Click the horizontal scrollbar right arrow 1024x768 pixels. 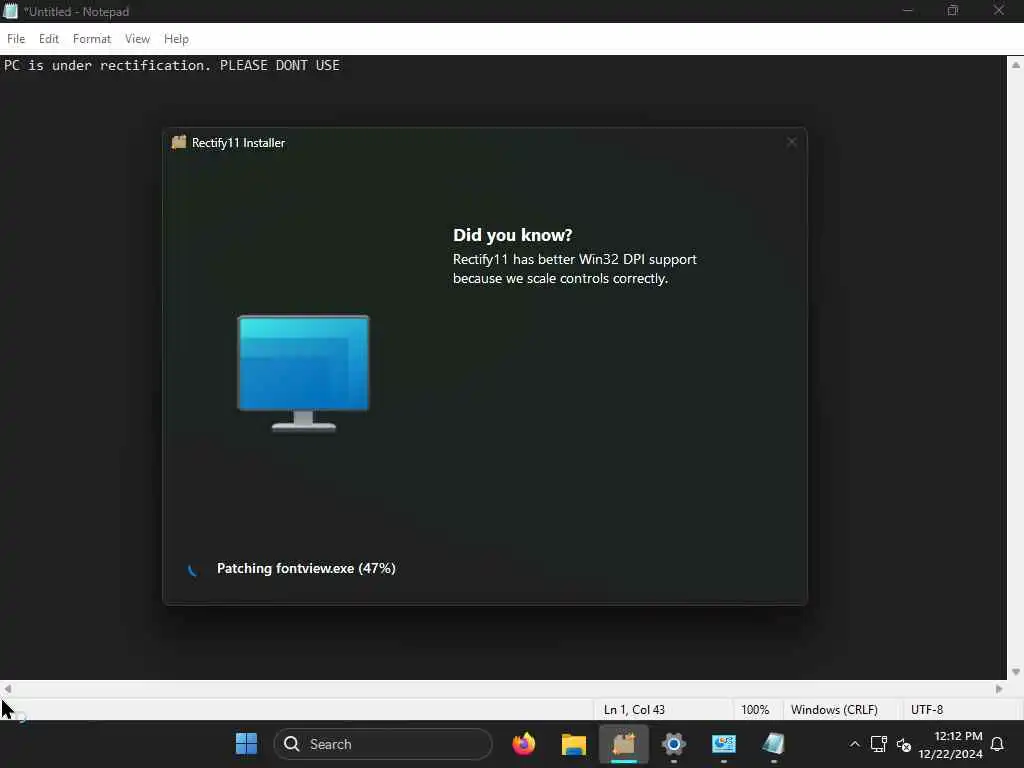pyautogui.click(x=999, y=689)
